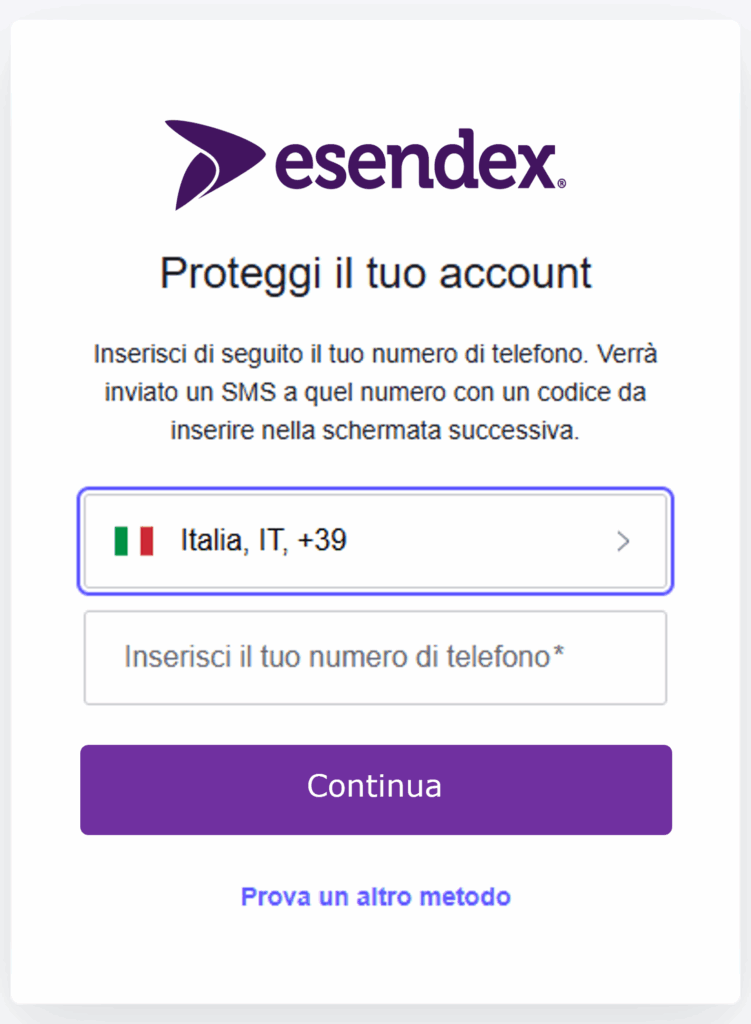Click the word "metodo" in the bottom link
The width and height of the screenshot is (751, 1024).
(x=467, y=897)
